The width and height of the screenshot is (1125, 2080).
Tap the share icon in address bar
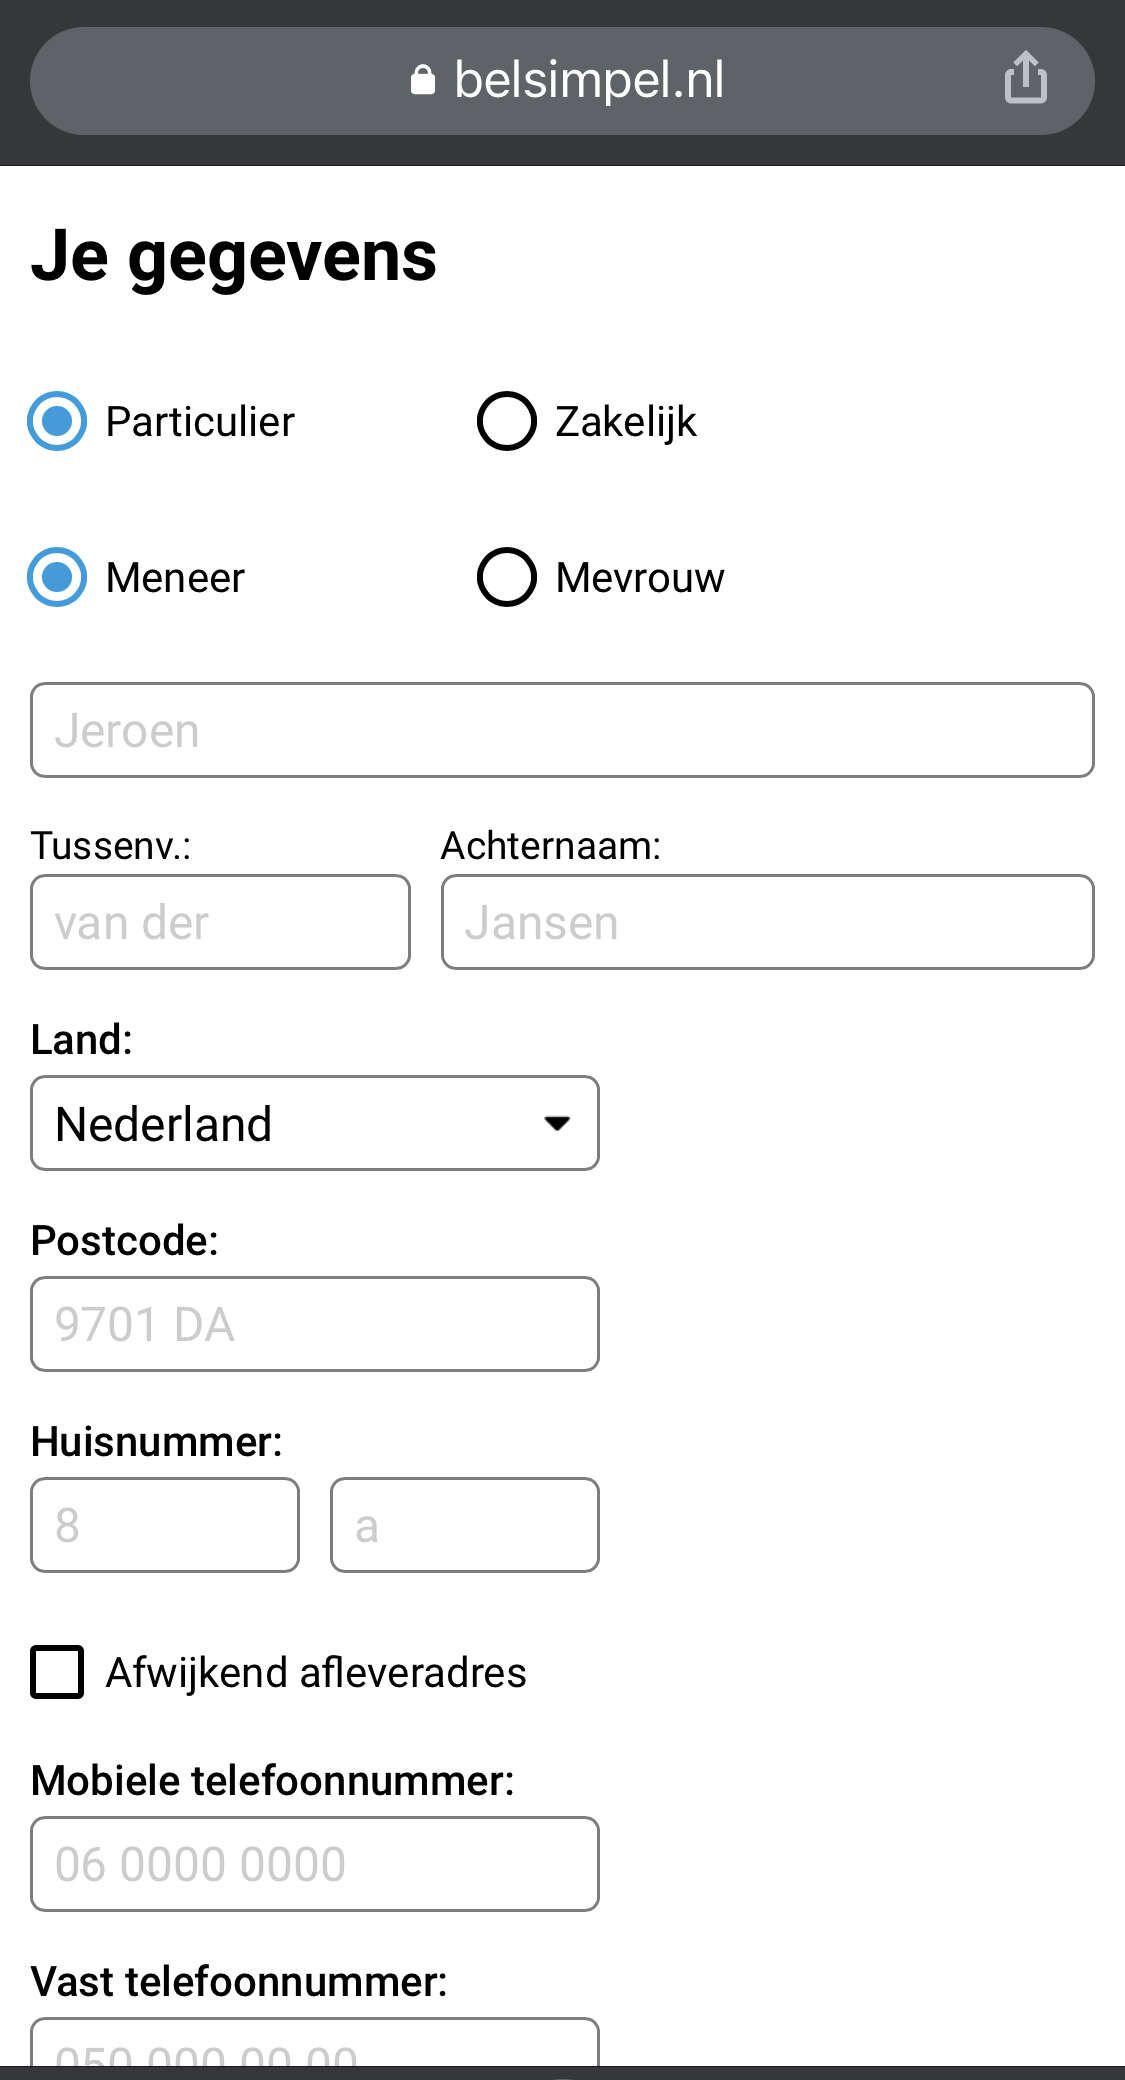(1025, 78)
